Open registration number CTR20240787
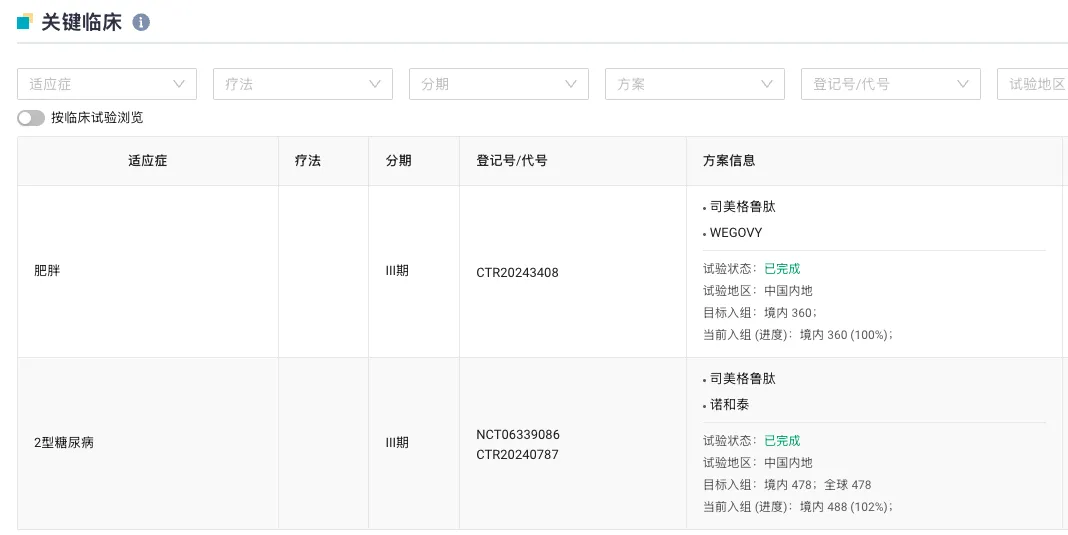The width and height of the screenshot is (1068, 535). tap(517, 454)
